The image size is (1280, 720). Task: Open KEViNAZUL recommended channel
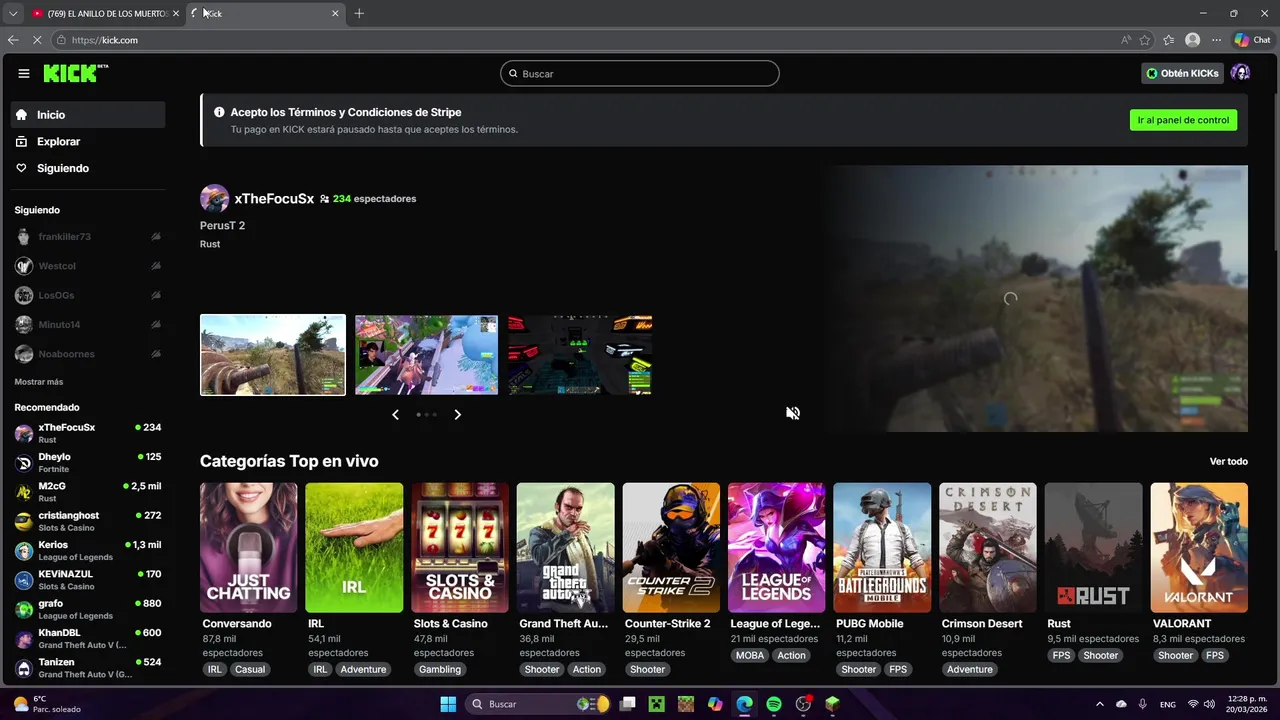point(88,580)
